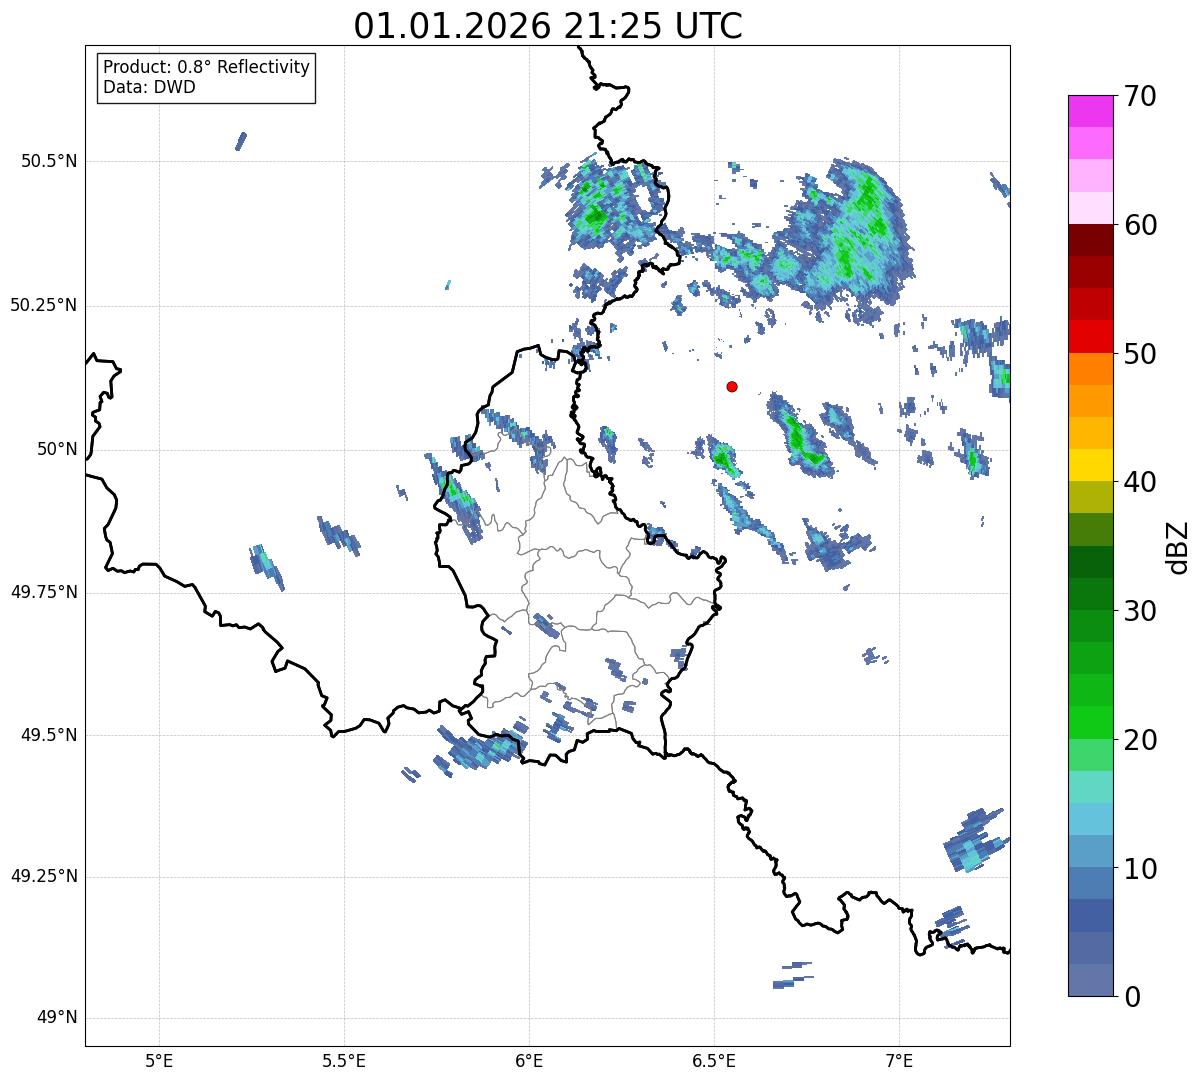Click the colorbar tick label 40
This screenshot has height=1081, width=1202.
point(1140,482)
